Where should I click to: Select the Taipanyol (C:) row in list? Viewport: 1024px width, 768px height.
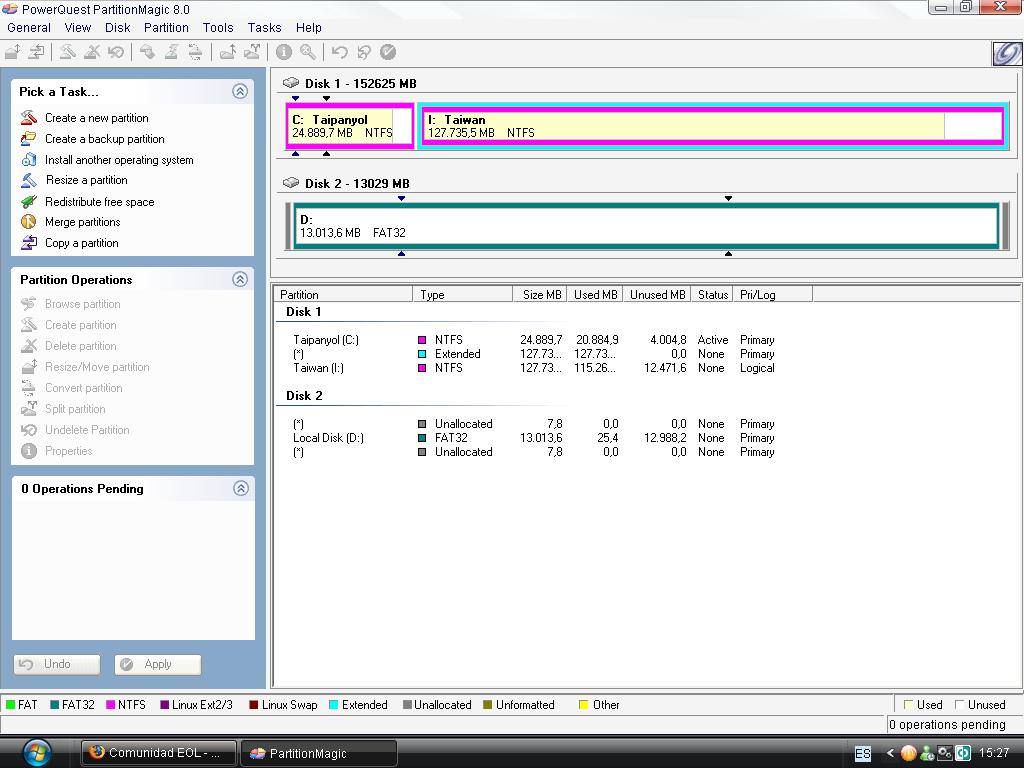(534, 340)
